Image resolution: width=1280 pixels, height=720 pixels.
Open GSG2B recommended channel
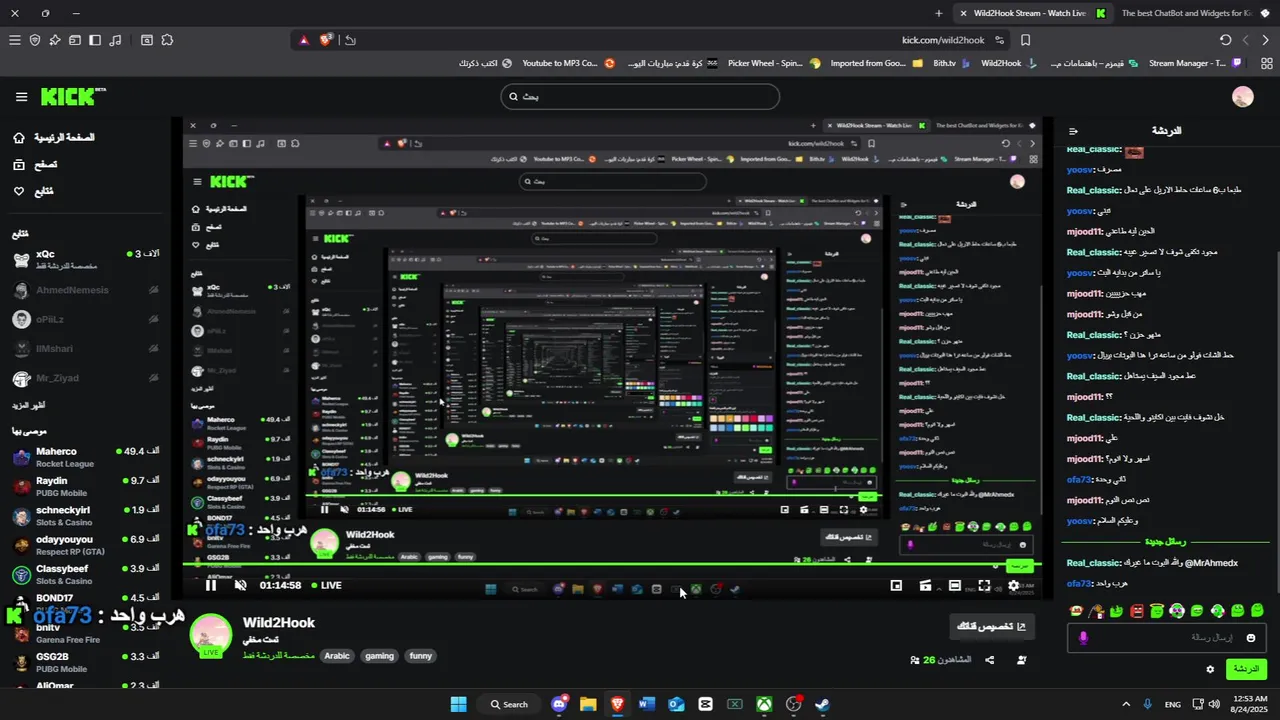pyautogui.click(x=85, y=662)
